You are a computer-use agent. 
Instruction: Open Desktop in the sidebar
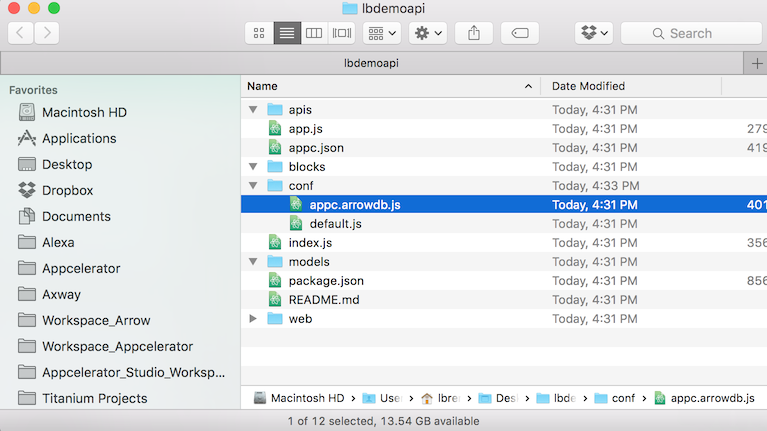(55, 164)
